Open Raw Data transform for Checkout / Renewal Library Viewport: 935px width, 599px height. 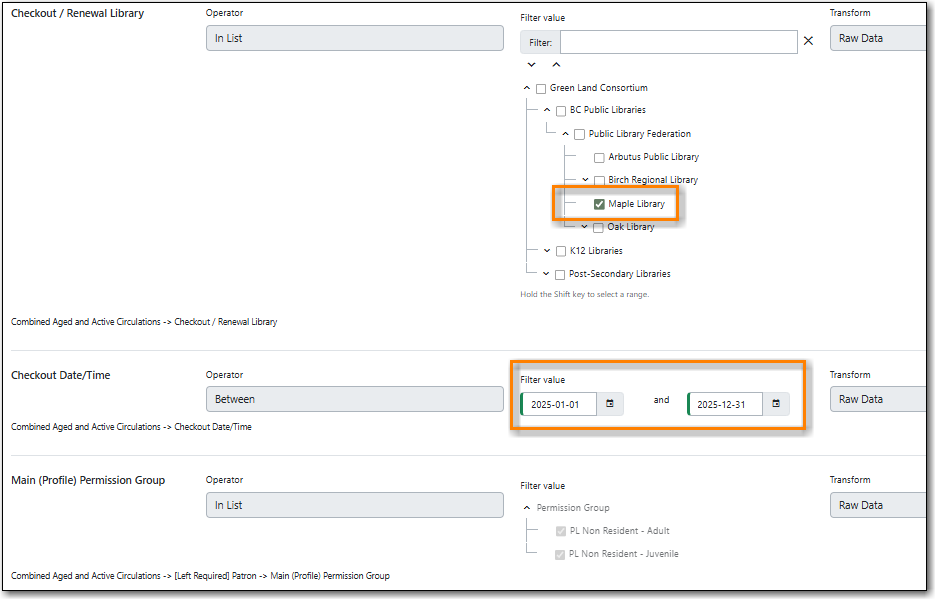(x=876, y=38)
